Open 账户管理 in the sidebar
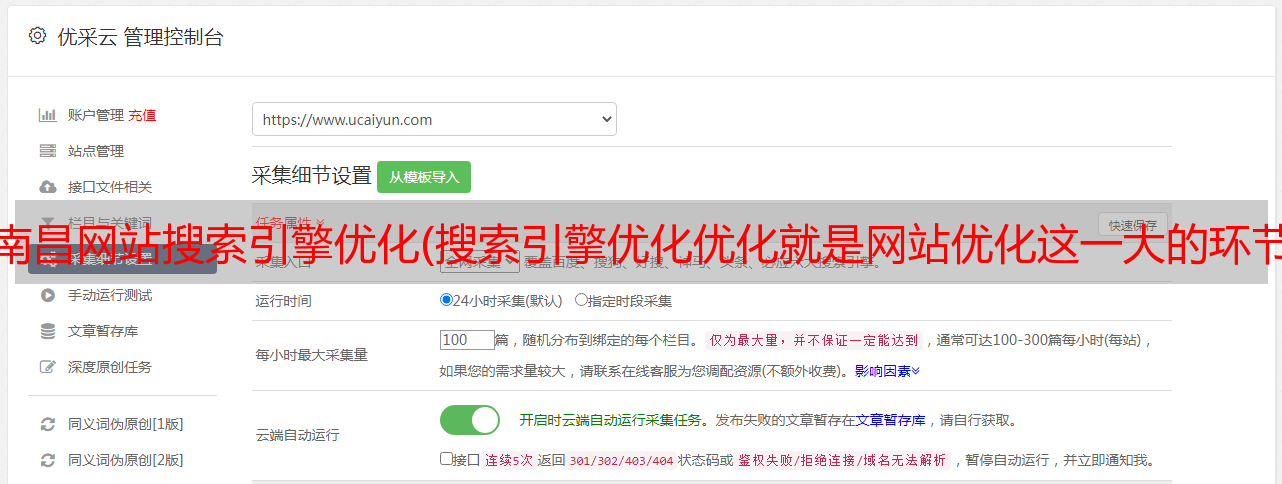The image size is (1282, 484). pos(96,115)
